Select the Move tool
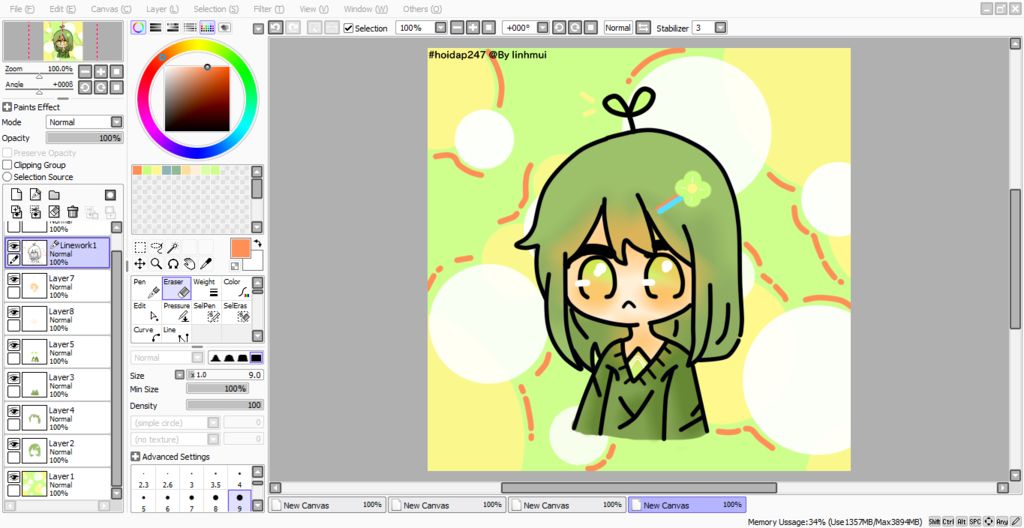 pyautogui.click(x=140, y=263)
